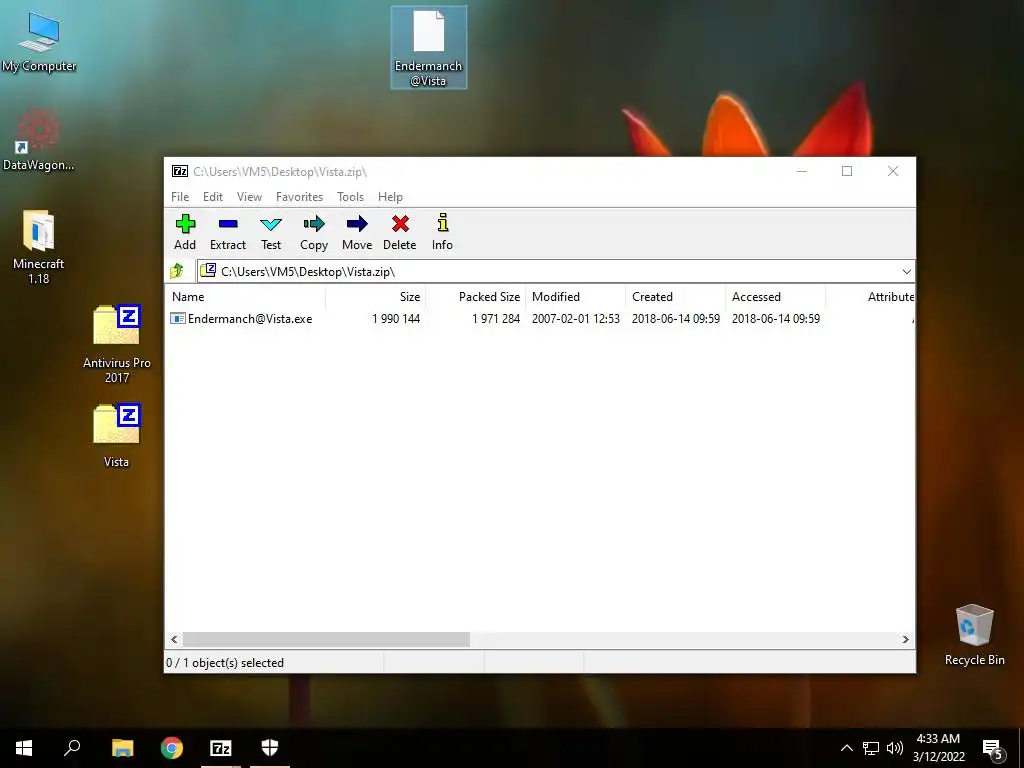This screenshot has height=768, width=1024.
Task: Click the 2018-06-14 09:59 created date
Action: click(675, 319)
